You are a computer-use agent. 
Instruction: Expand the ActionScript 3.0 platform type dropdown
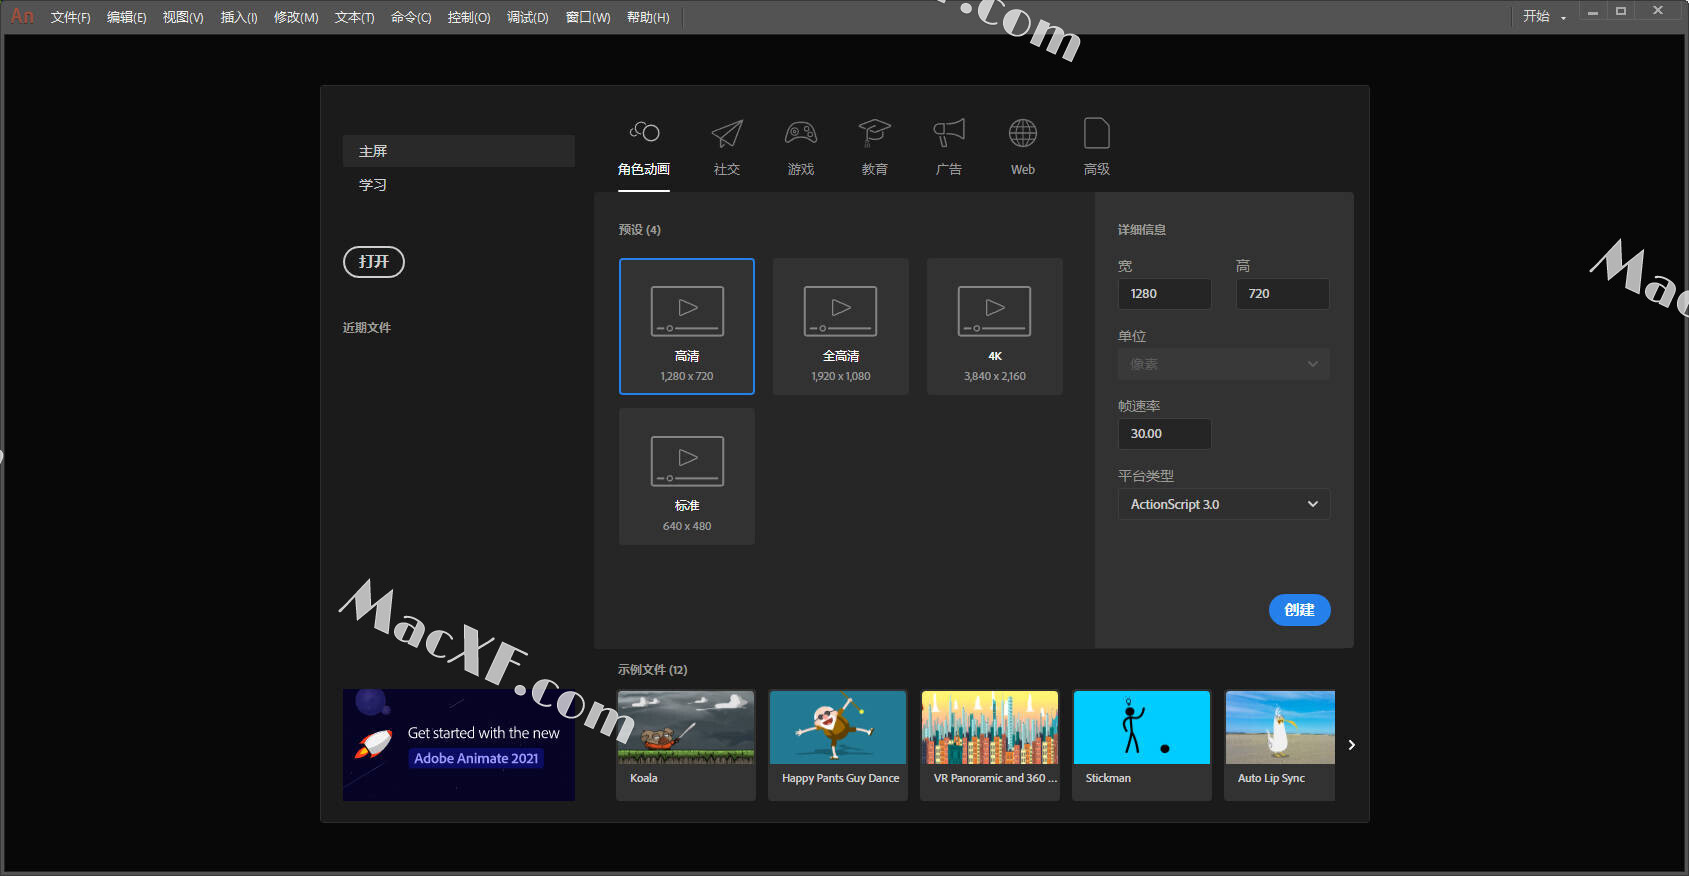tap(1223, 504)
